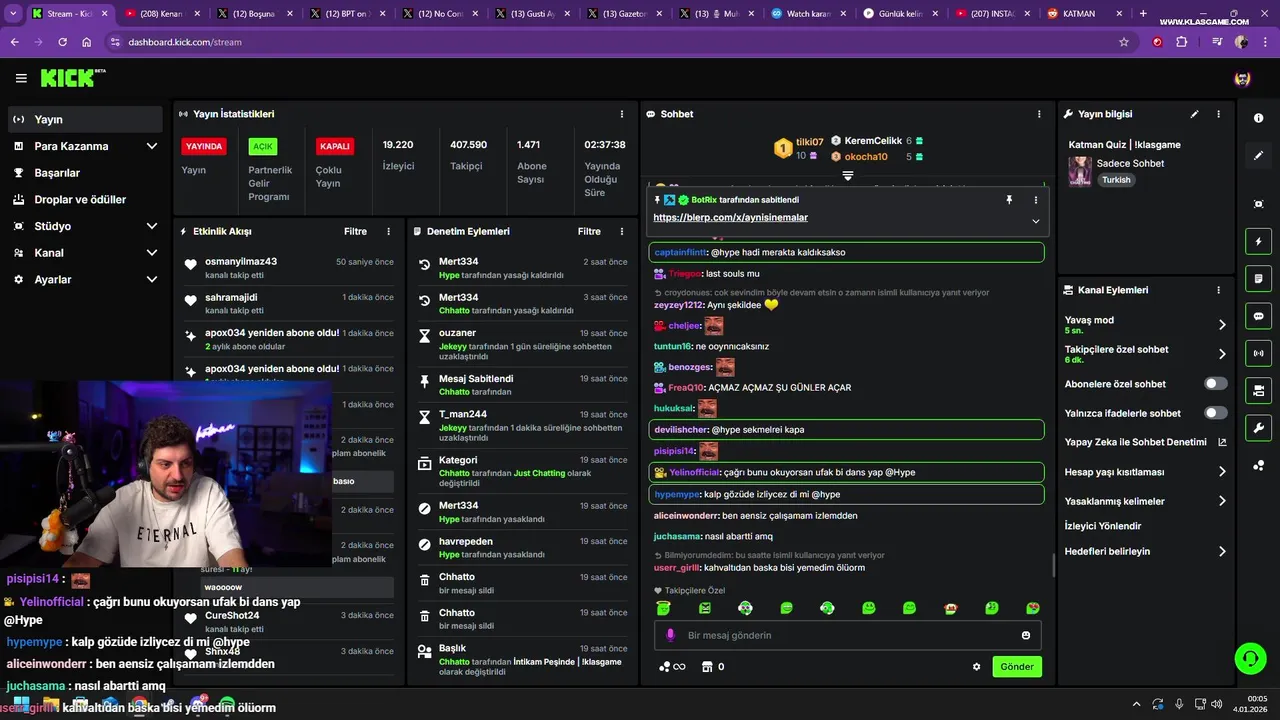
Task: Click the screen capture icon in the right sidebar
Action: click(1258, 204)
